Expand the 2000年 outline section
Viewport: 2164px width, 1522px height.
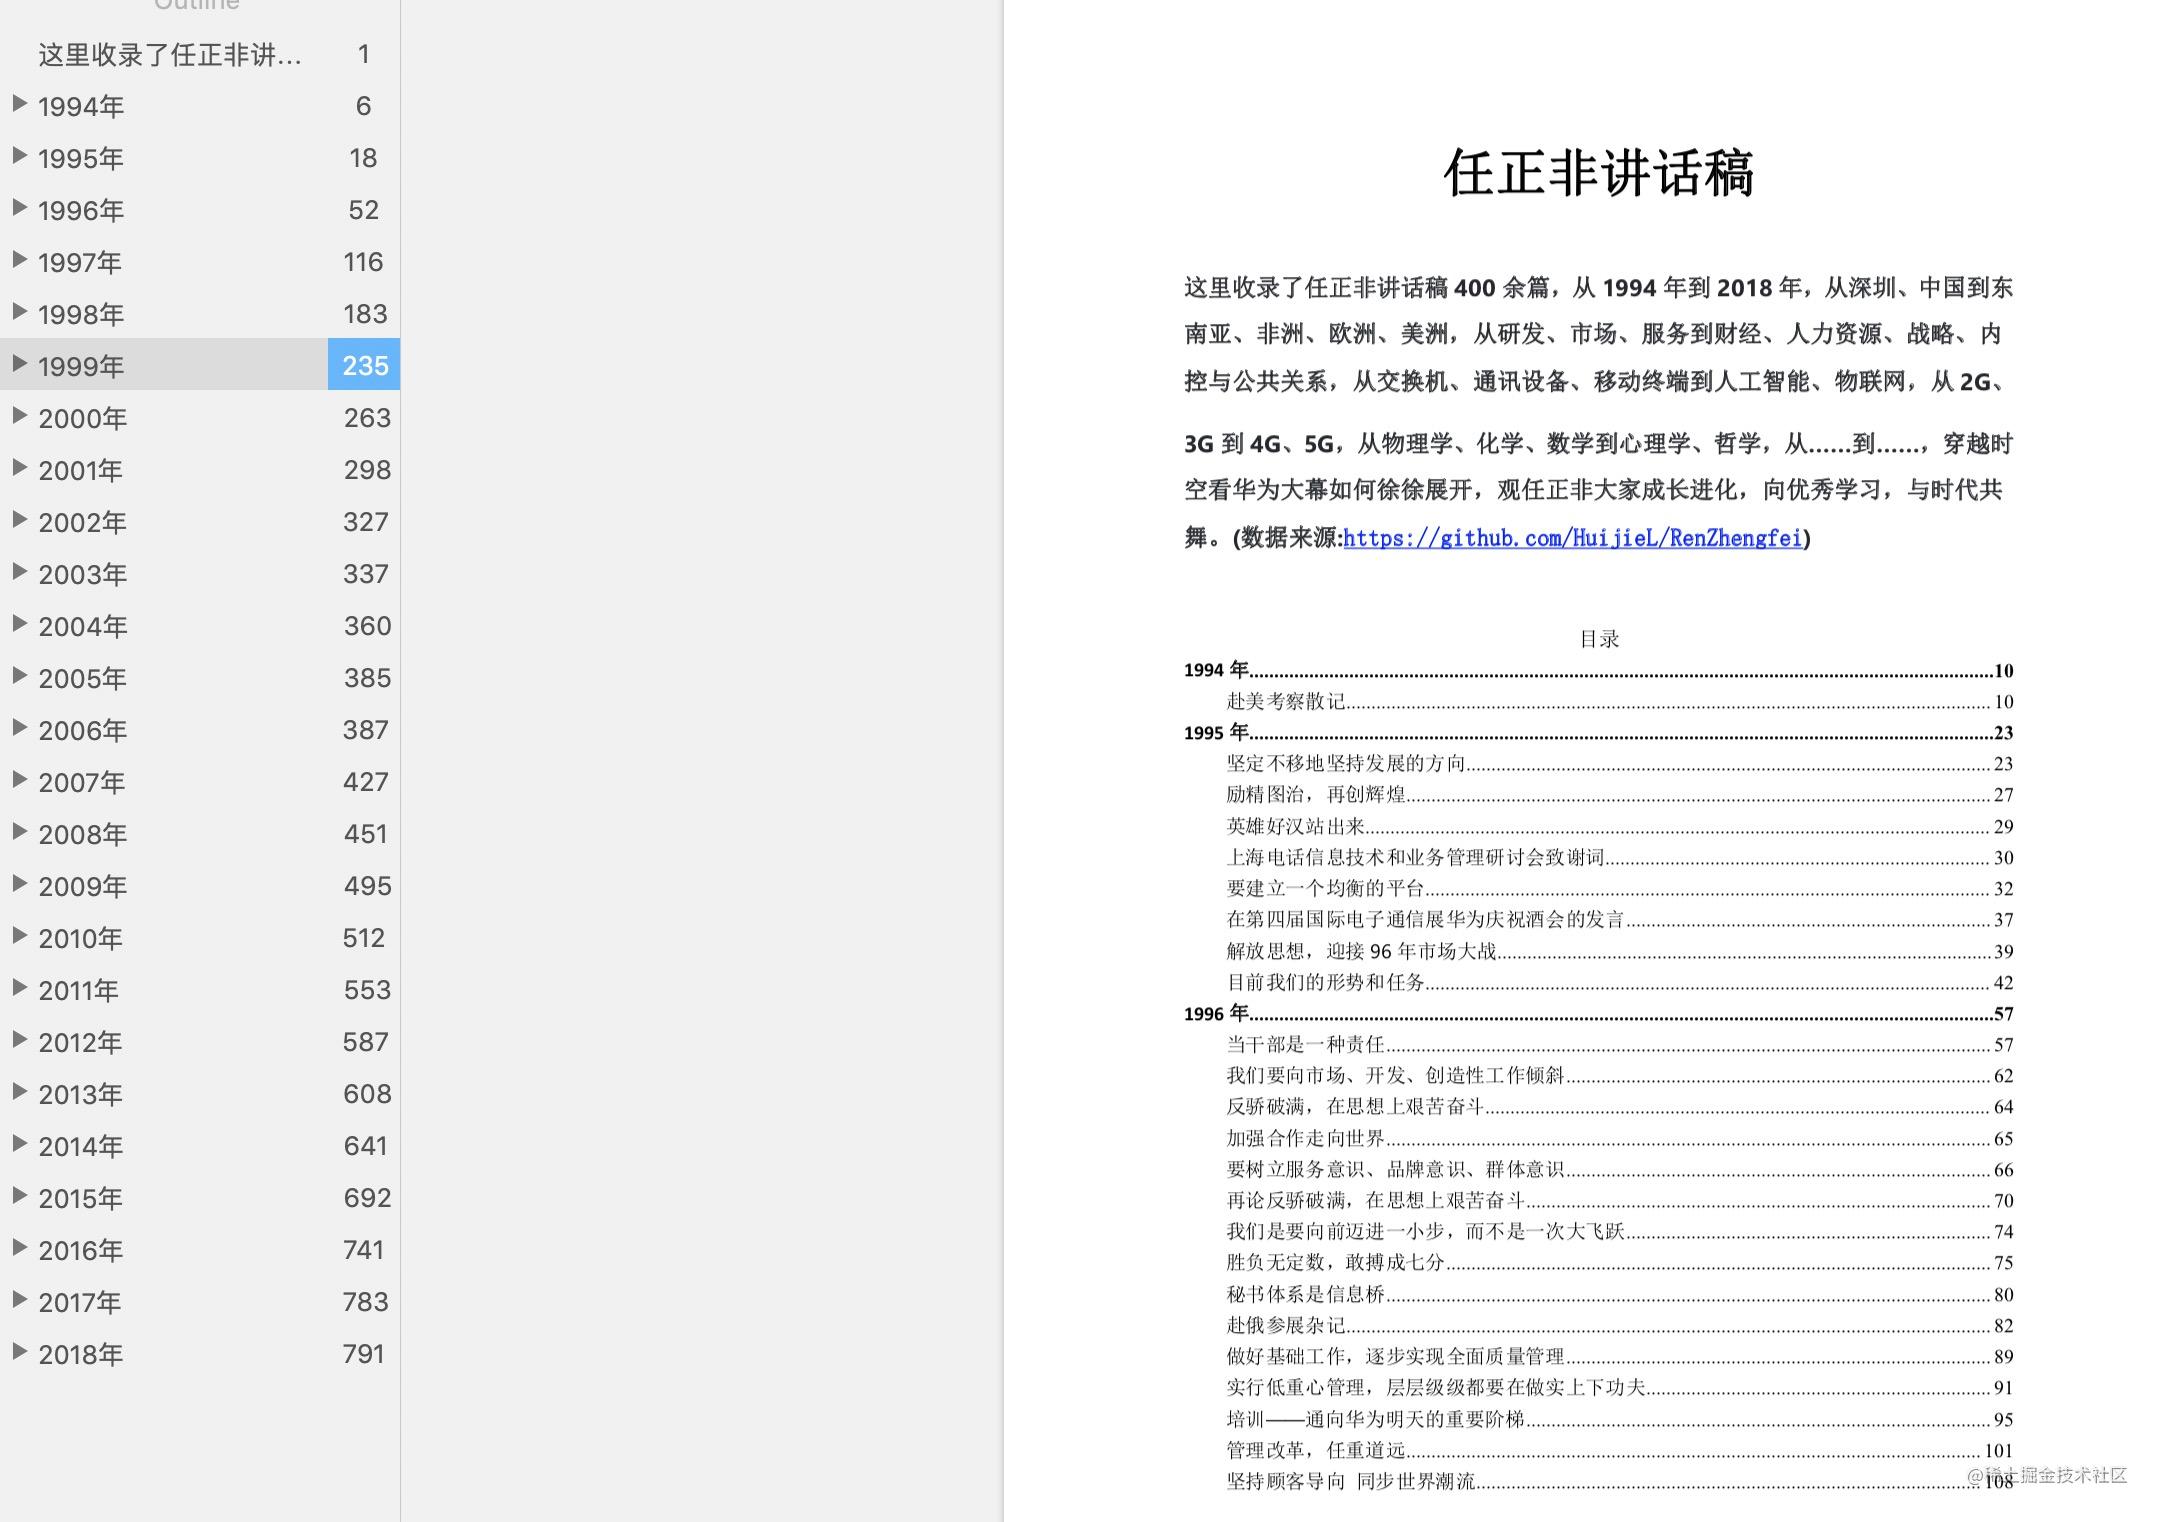pyautogui.click(x=19, y=415)
